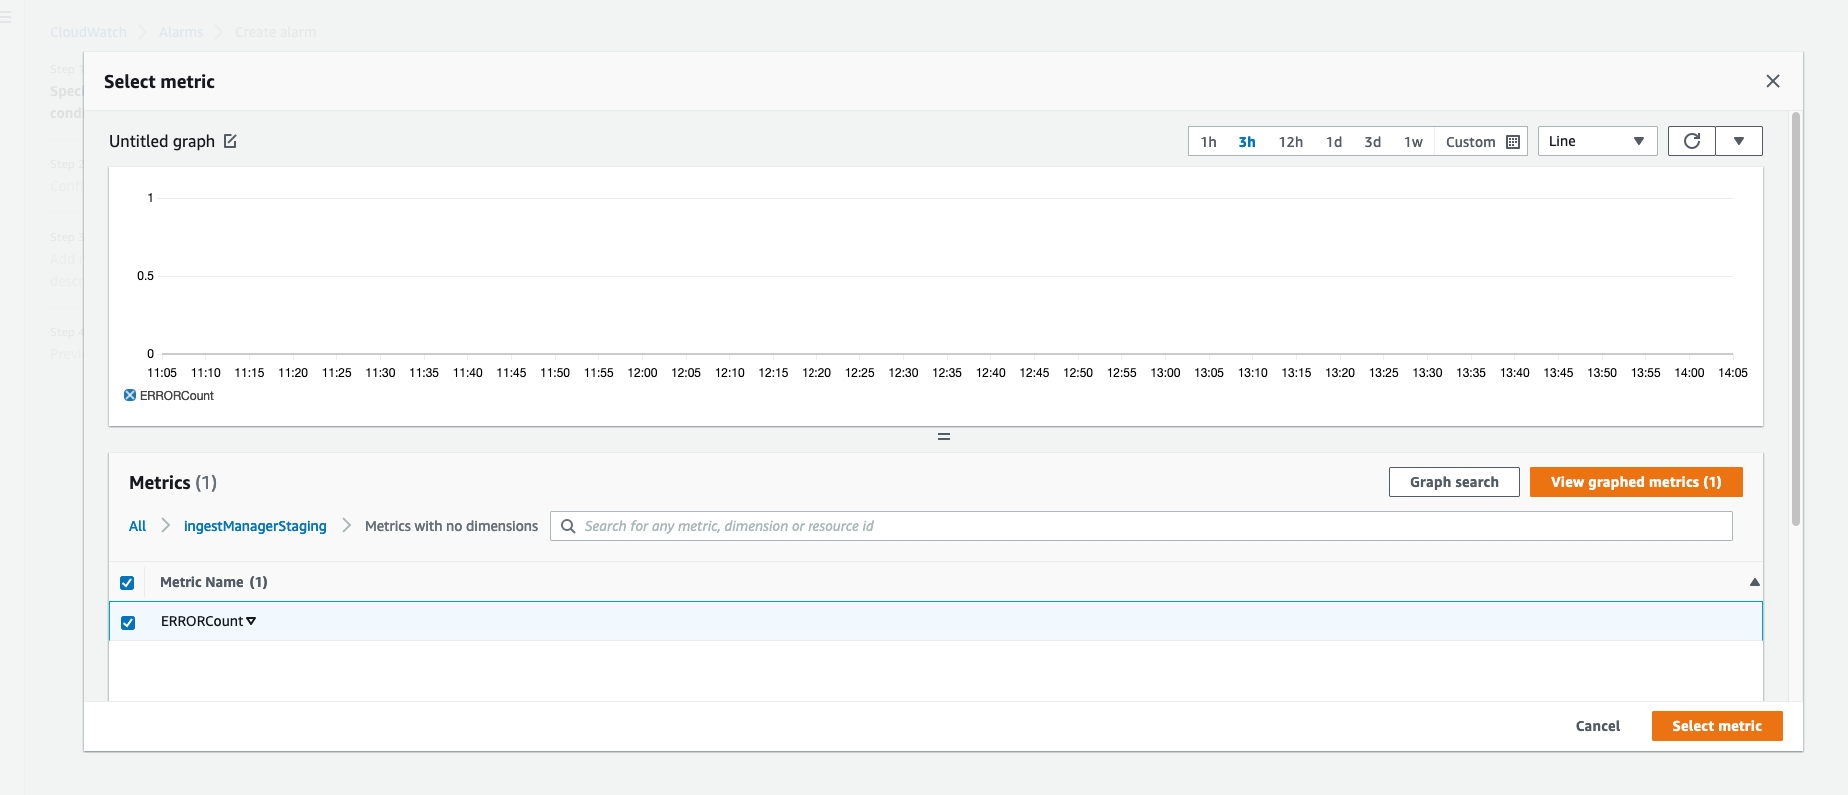This screenshot has height=795, width=1848.
Task: Toggle the Metric Name select-all checkbox
Action: (127, 583)
